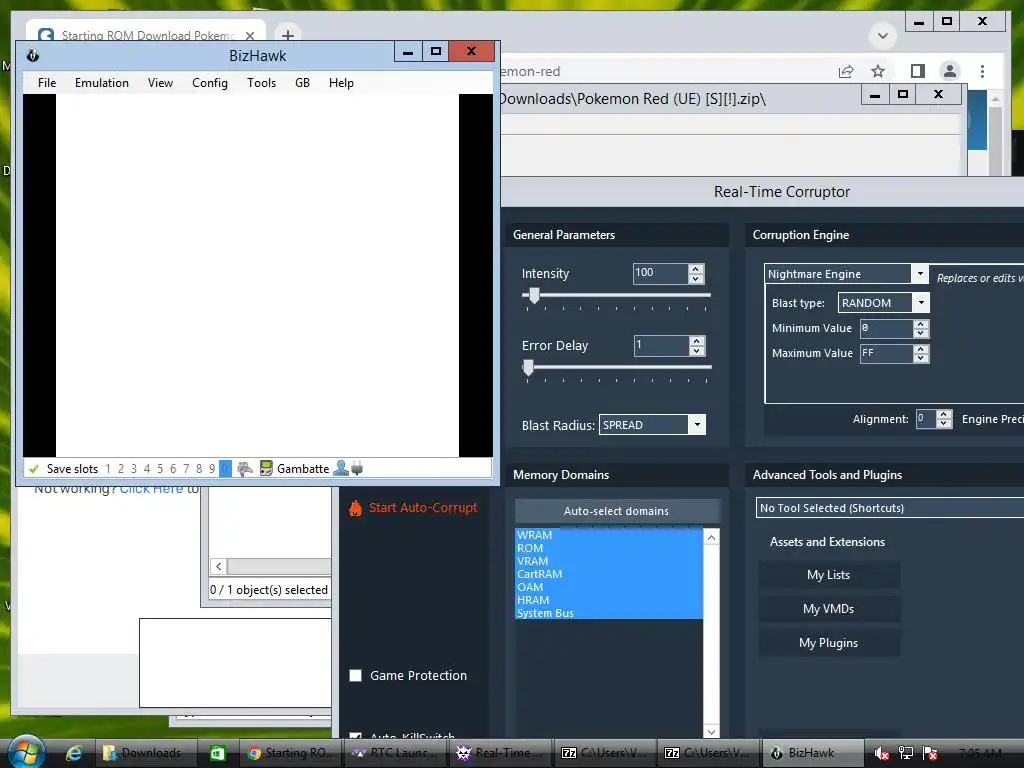Toggle Chrome's side panel icon
The height and width of the screenshot is (768, 1024).
point(918,71)
